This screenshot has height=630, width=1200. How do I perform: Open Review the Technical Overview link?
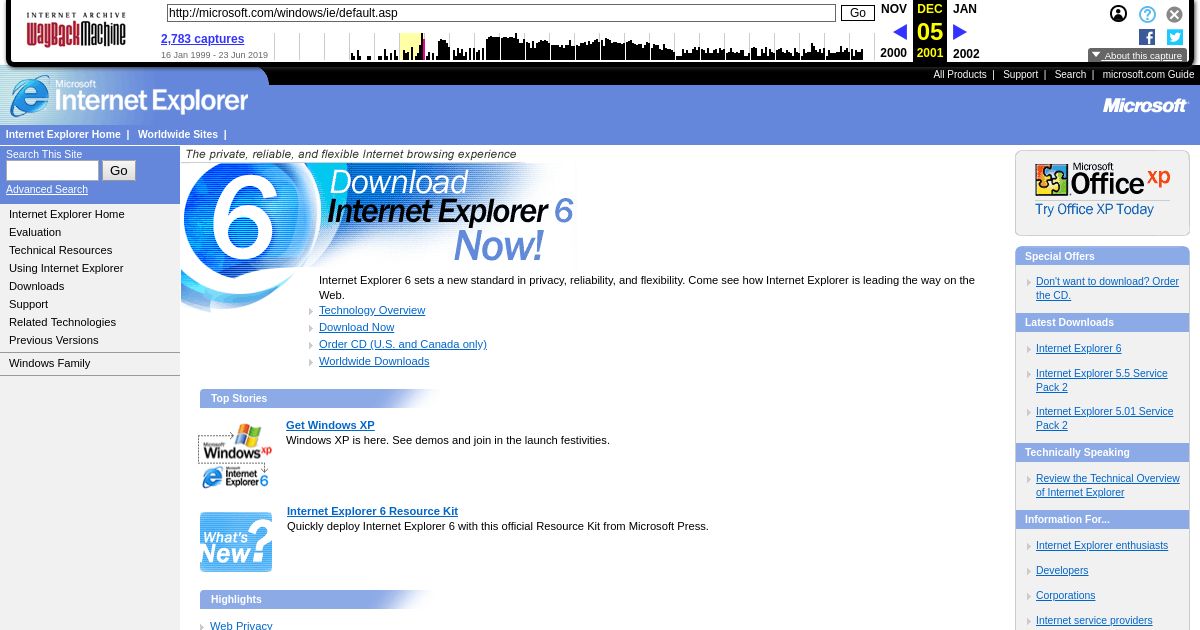click(x=1108, y=485)
